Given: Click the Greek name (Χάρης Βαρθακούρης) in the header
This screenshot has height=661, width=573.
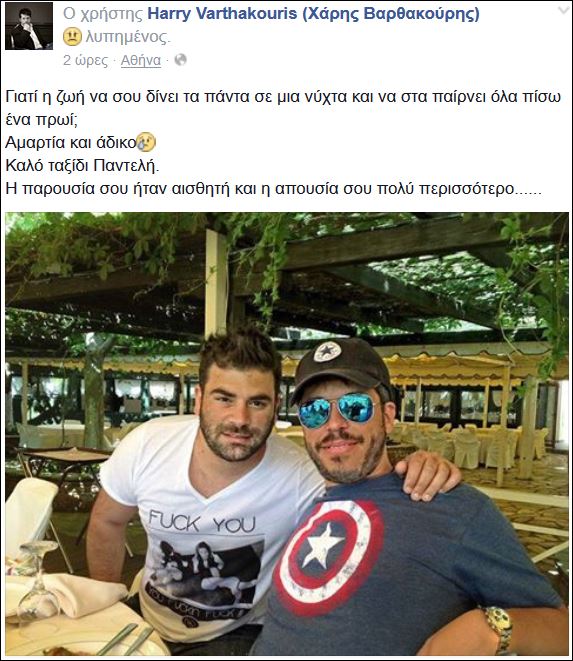Looking at the screenshot, I should click(x=391, y=14).
